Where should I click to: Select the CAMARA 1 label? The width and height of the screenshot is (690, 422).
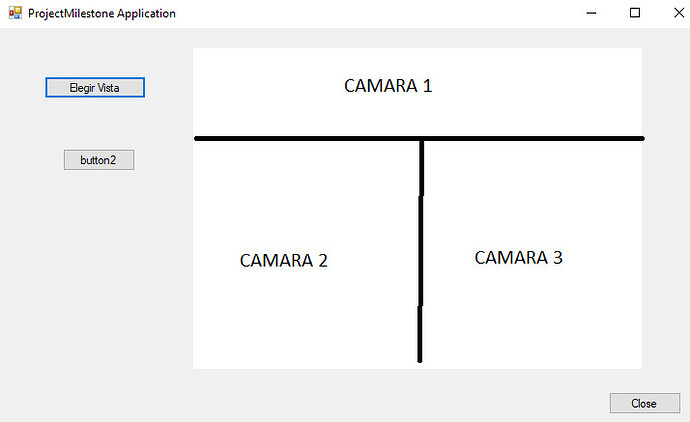(x=388, y=86)
